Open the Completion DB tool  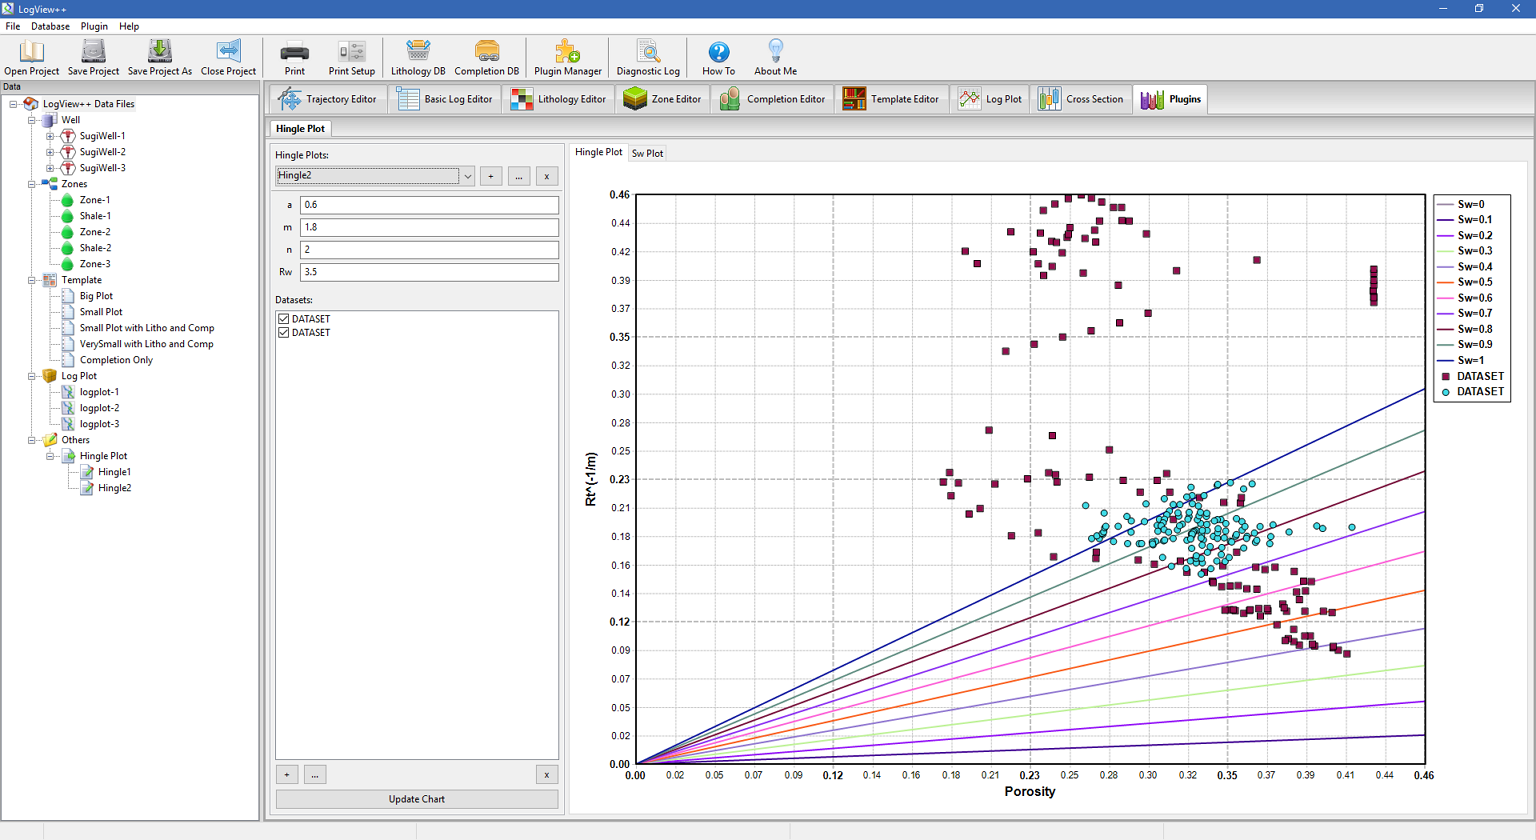pyautogui.click(x=486, y=57)
